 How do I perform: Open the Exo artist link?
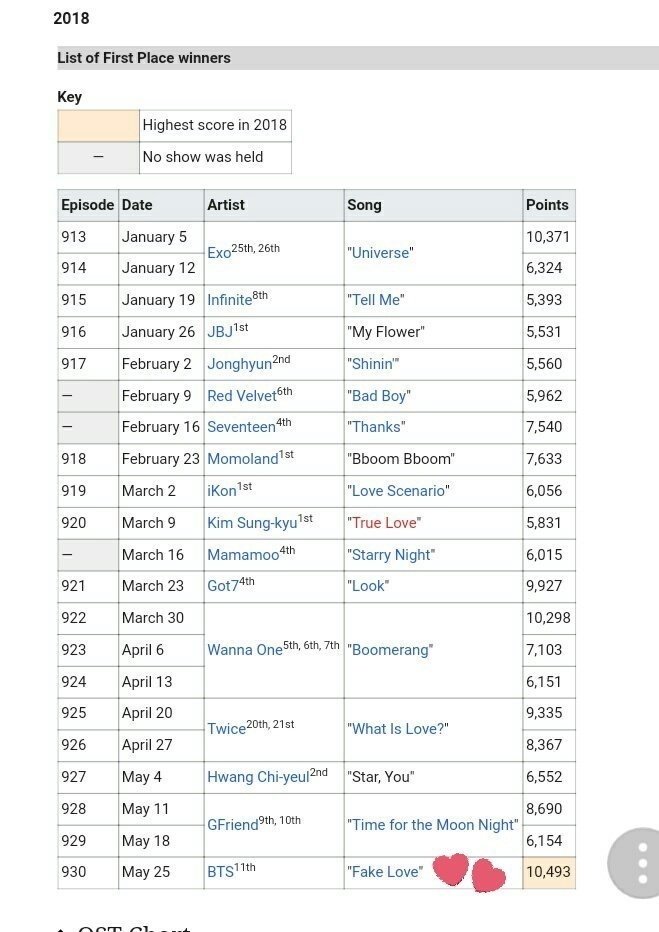[219, 253]
